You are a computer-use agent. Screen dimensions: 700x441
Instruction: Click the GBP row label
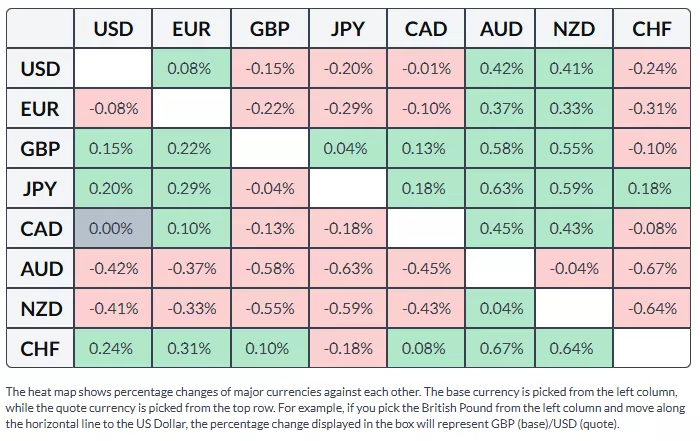[x=41, y=149]
